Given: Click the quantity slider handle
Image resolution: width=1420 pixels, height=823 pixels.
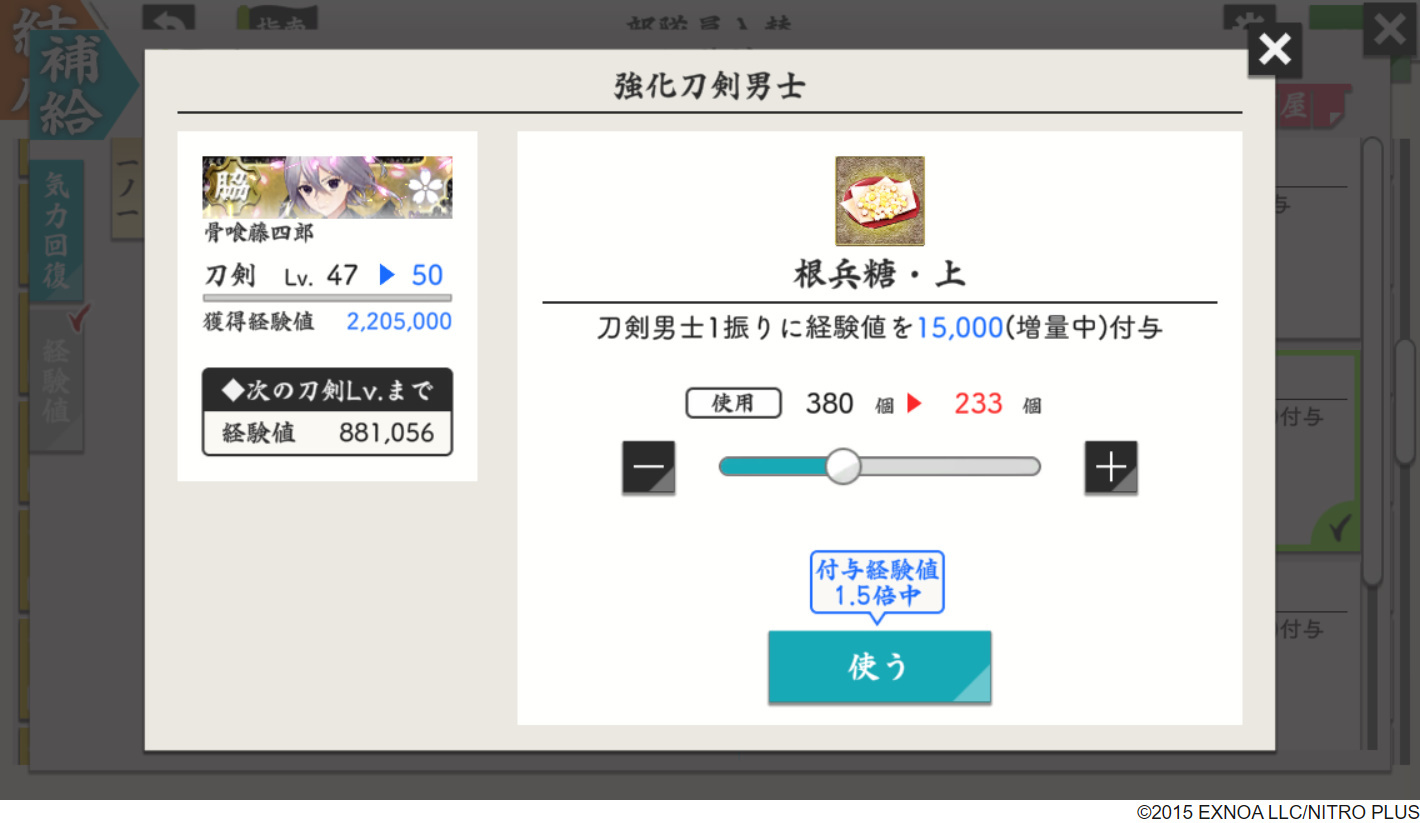Looking at the screenshot, I should click(843, 466).
